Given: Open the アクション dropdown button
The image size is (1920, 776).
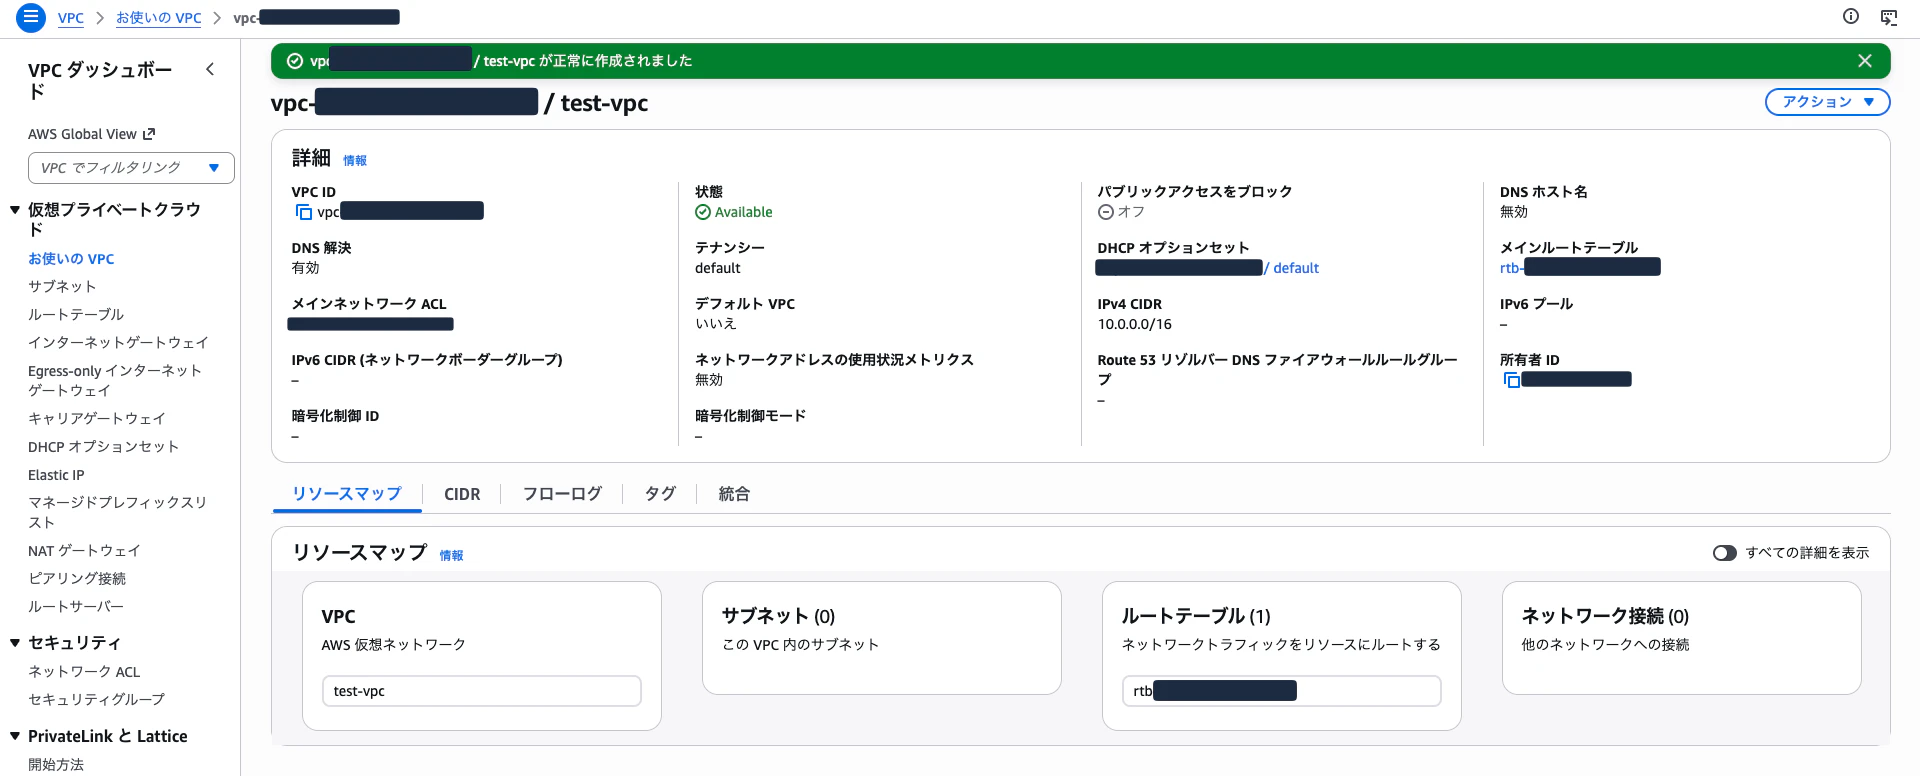Looking at the screenshot, I should click(x=1827, y=102).
